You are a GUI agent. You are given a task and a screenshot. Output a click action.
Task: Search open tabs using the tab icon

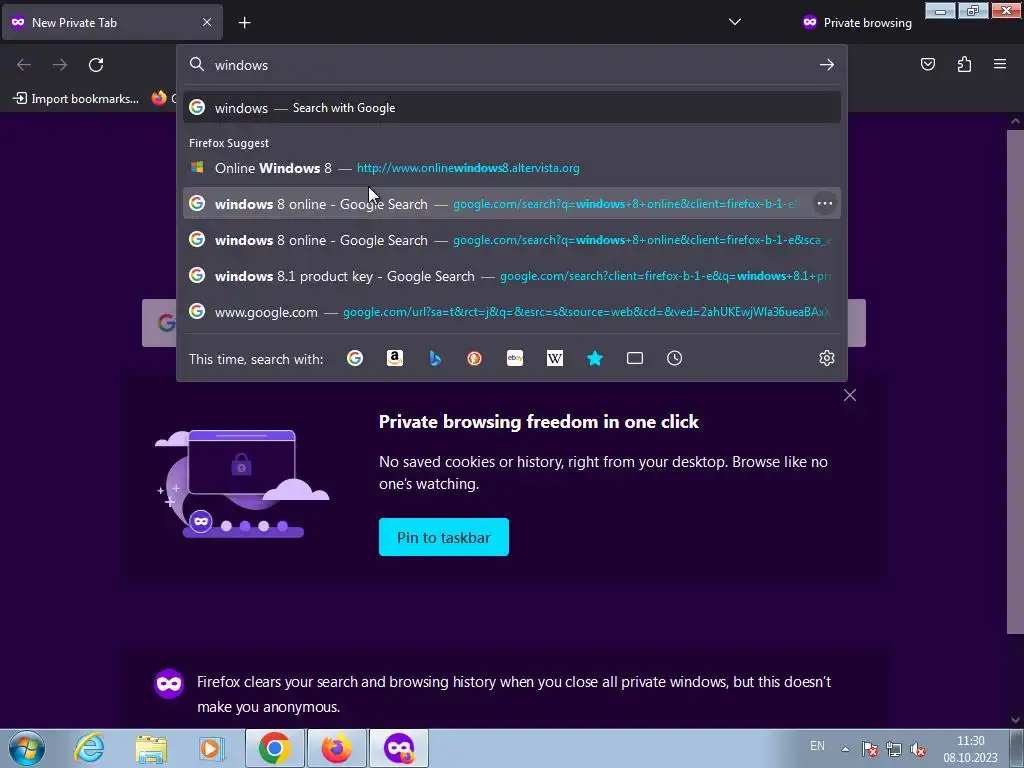[635, 358]
